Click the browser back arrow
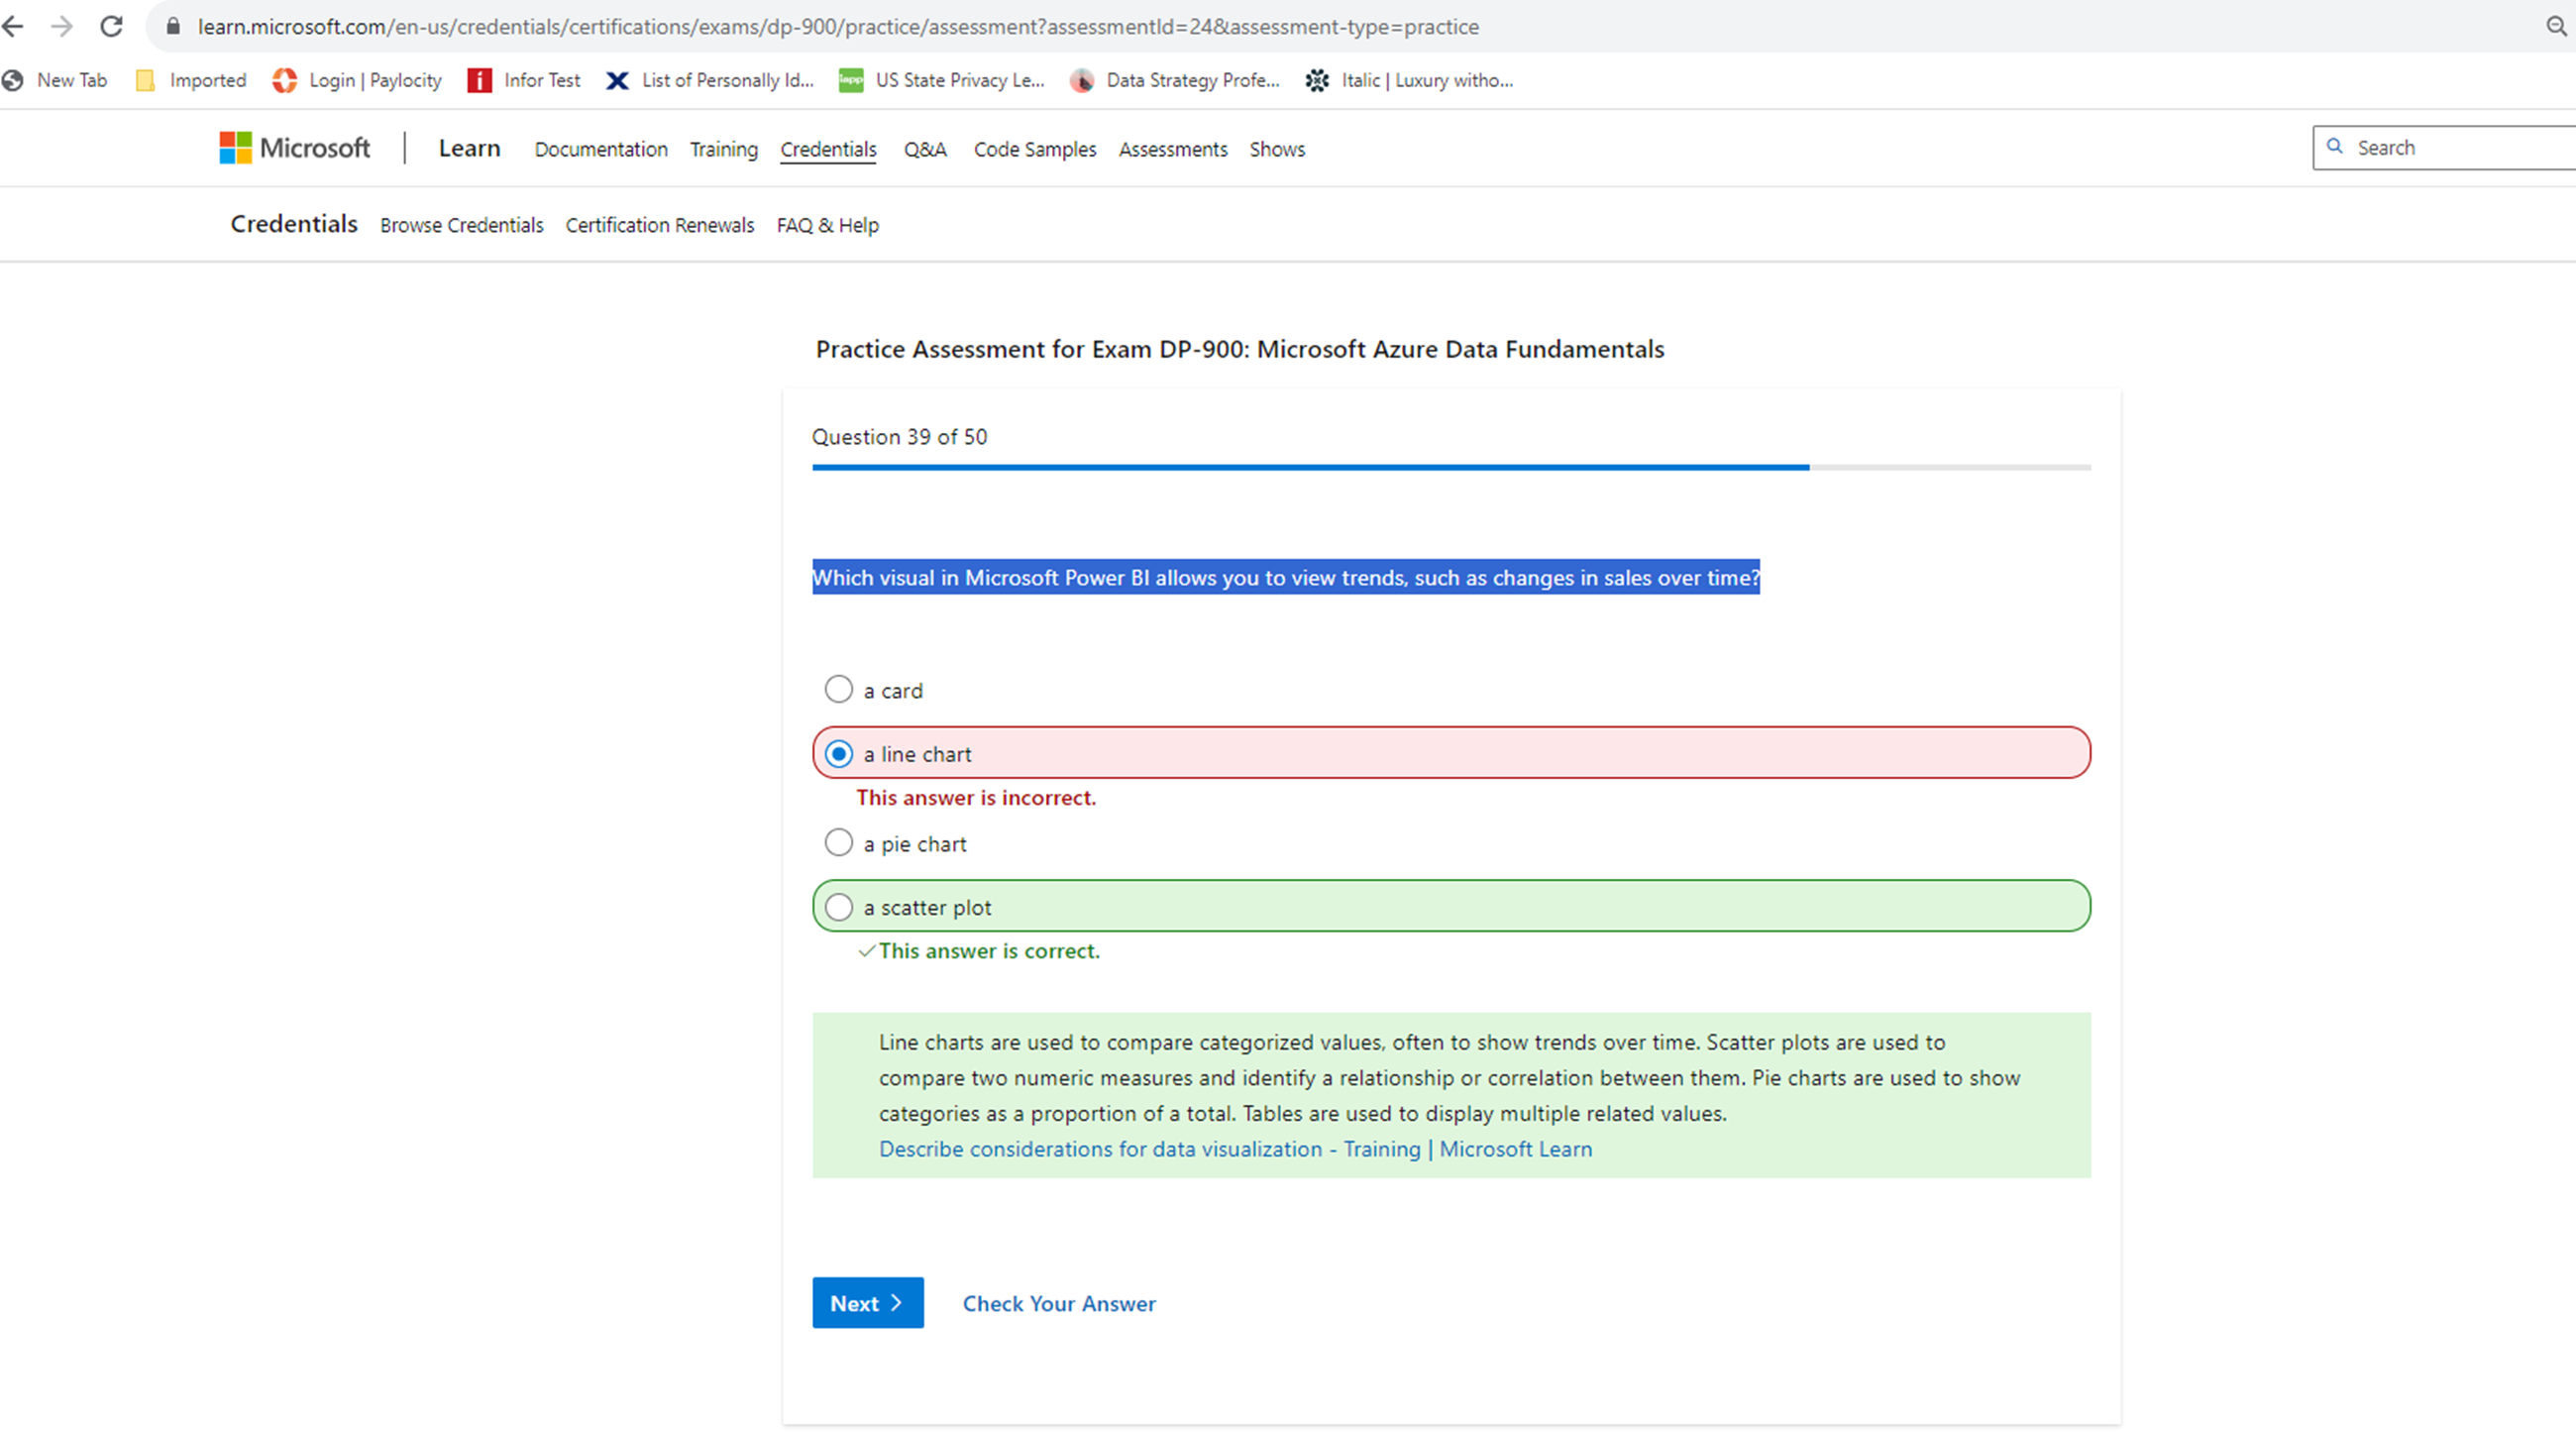Screen dimensions: 2576x1432 click(14, 27)
